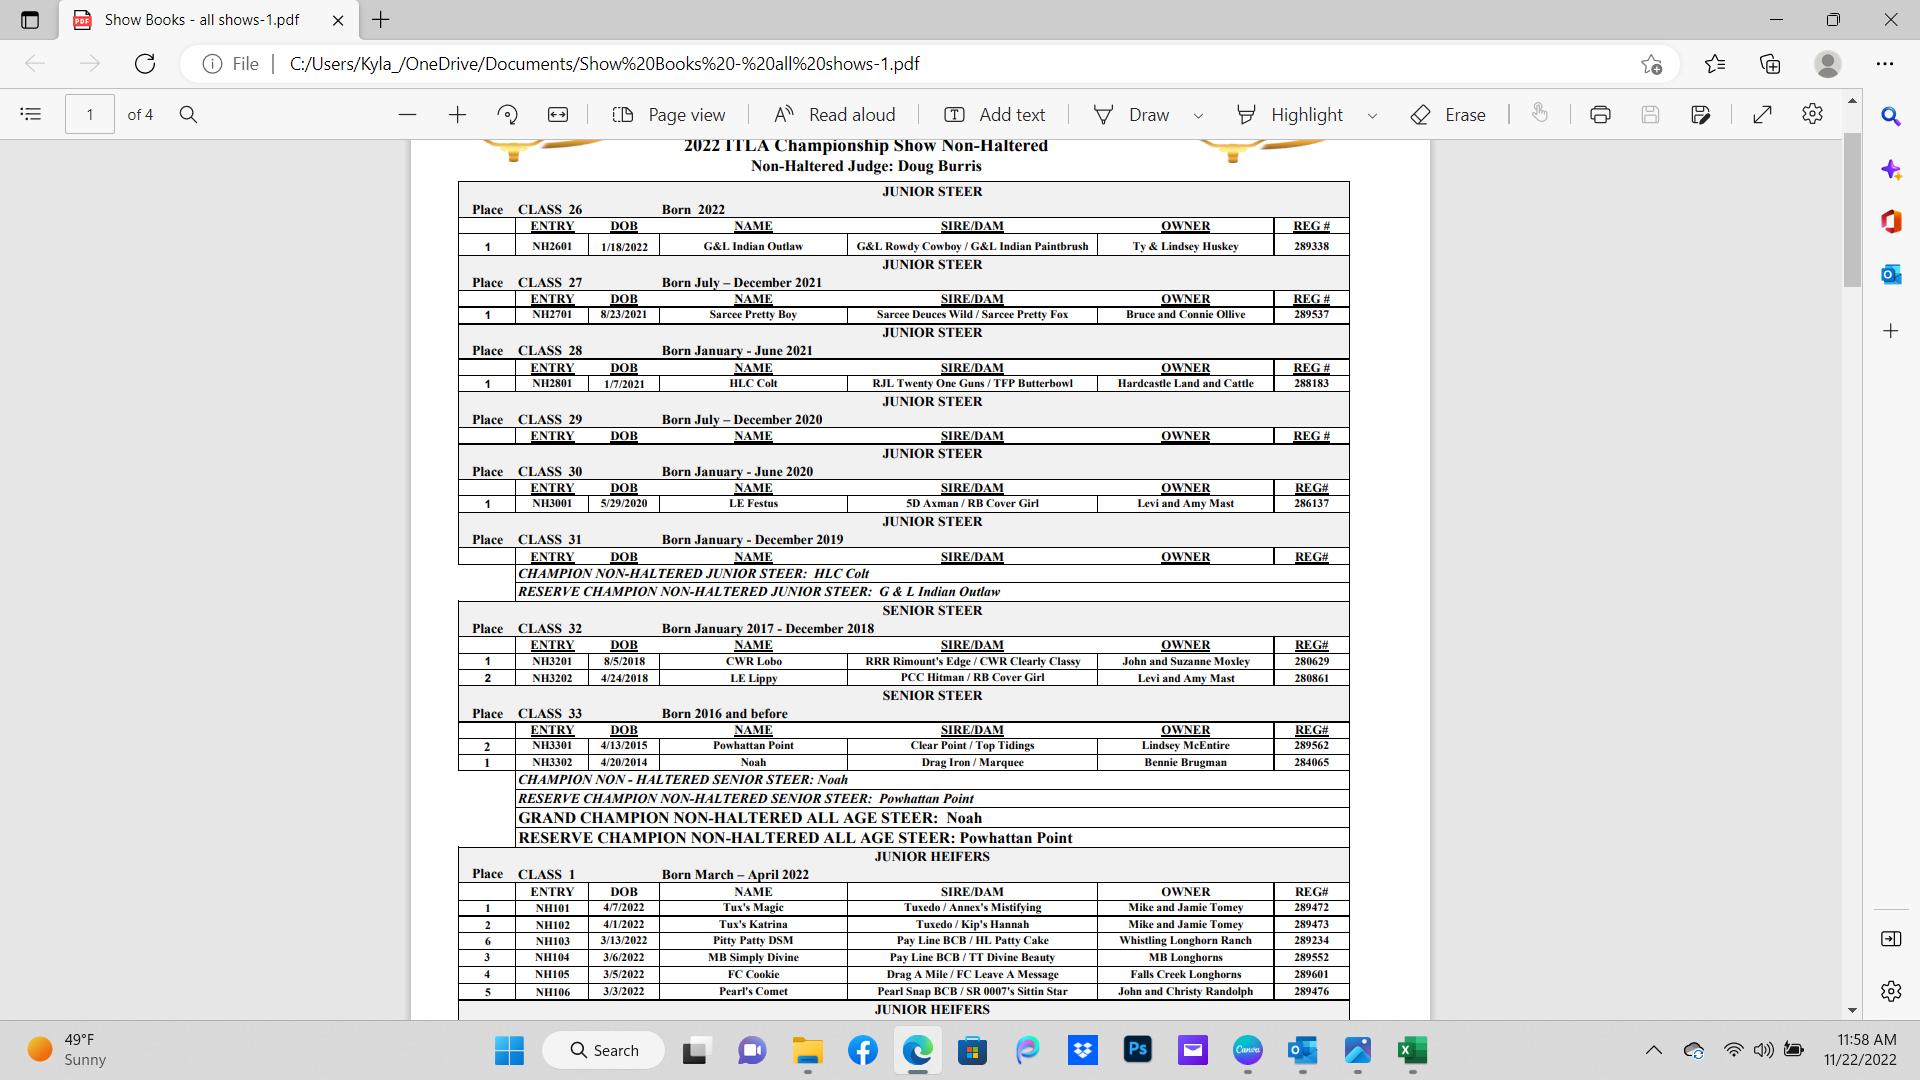
Task: Click the Read aloud button
Action: point(834,115)
